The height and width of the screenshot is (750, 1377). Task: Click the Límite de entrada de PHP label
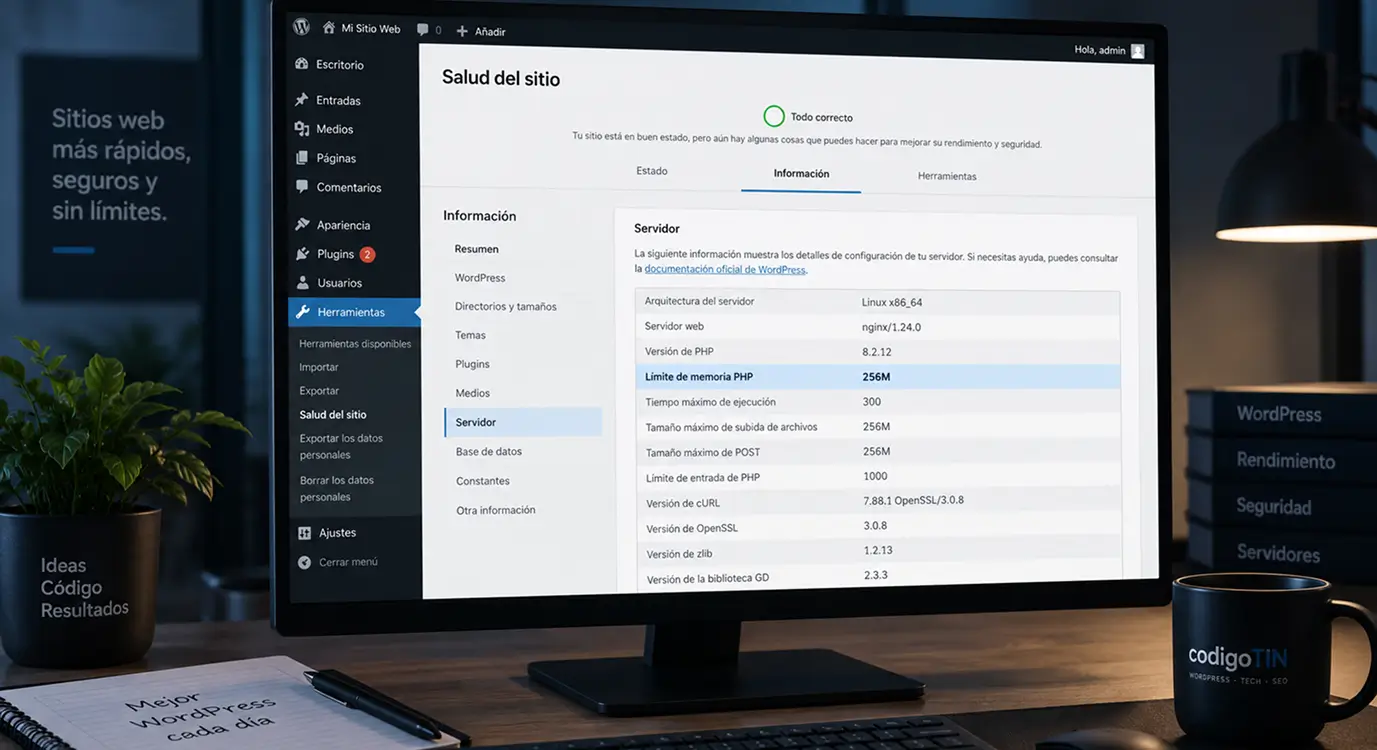[x=703, y=478]
